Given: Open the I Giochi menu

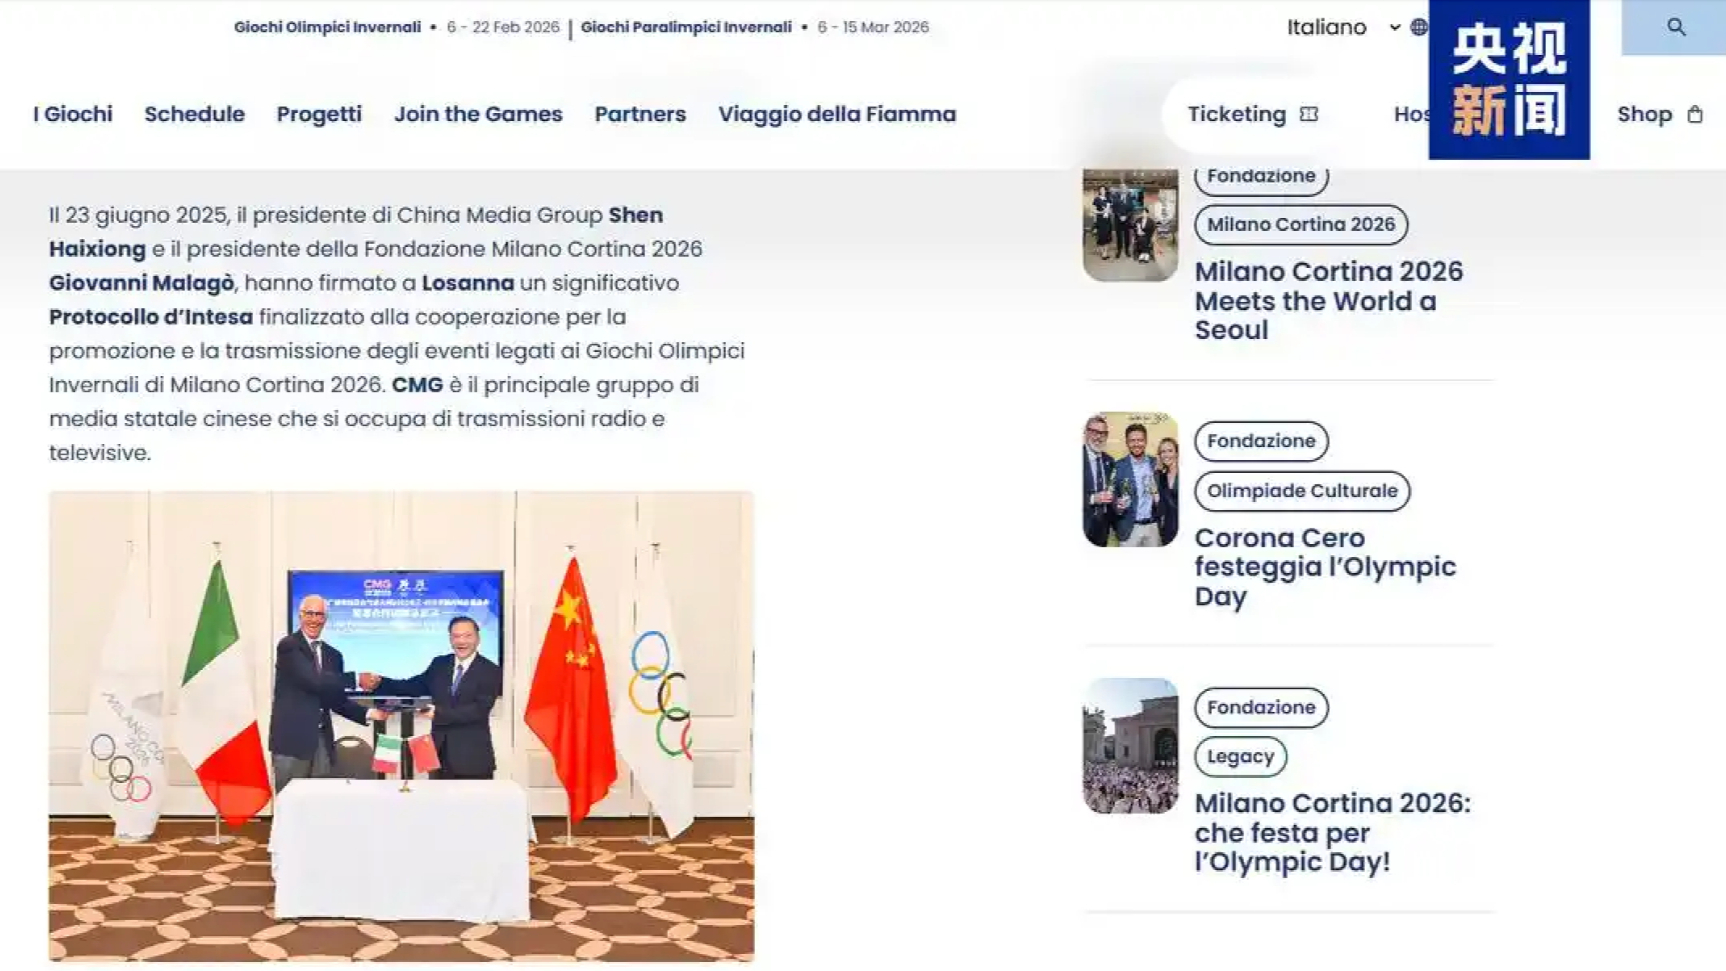Looking at the screenshot, I should 73,114.
